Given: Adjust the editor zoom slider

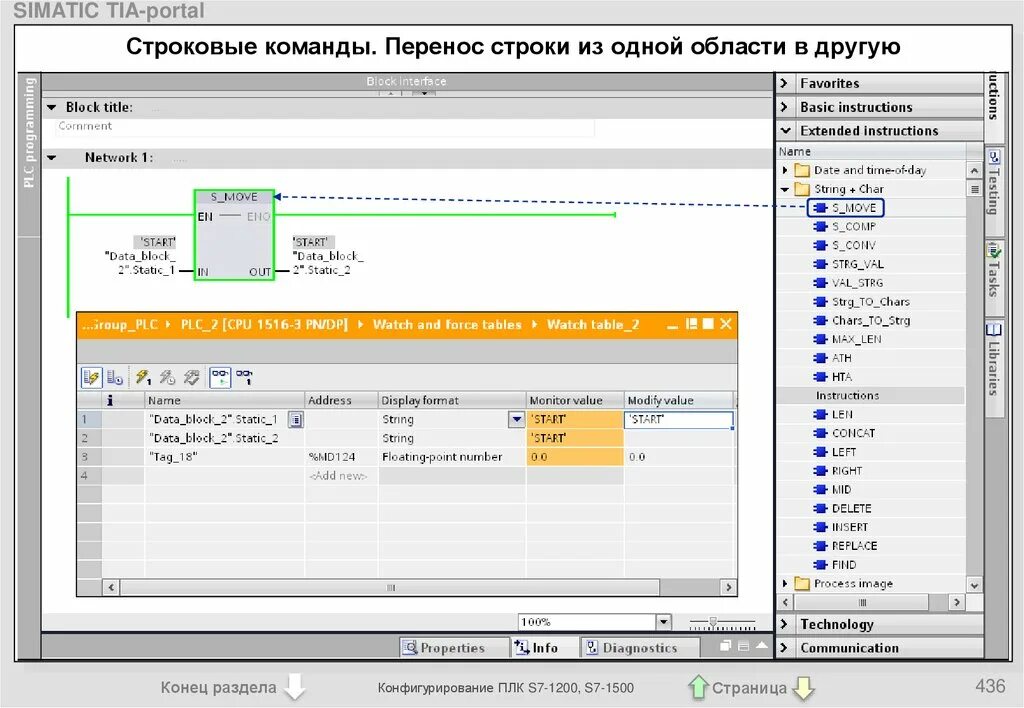Looking at the screenshot, I should point(713,623).
